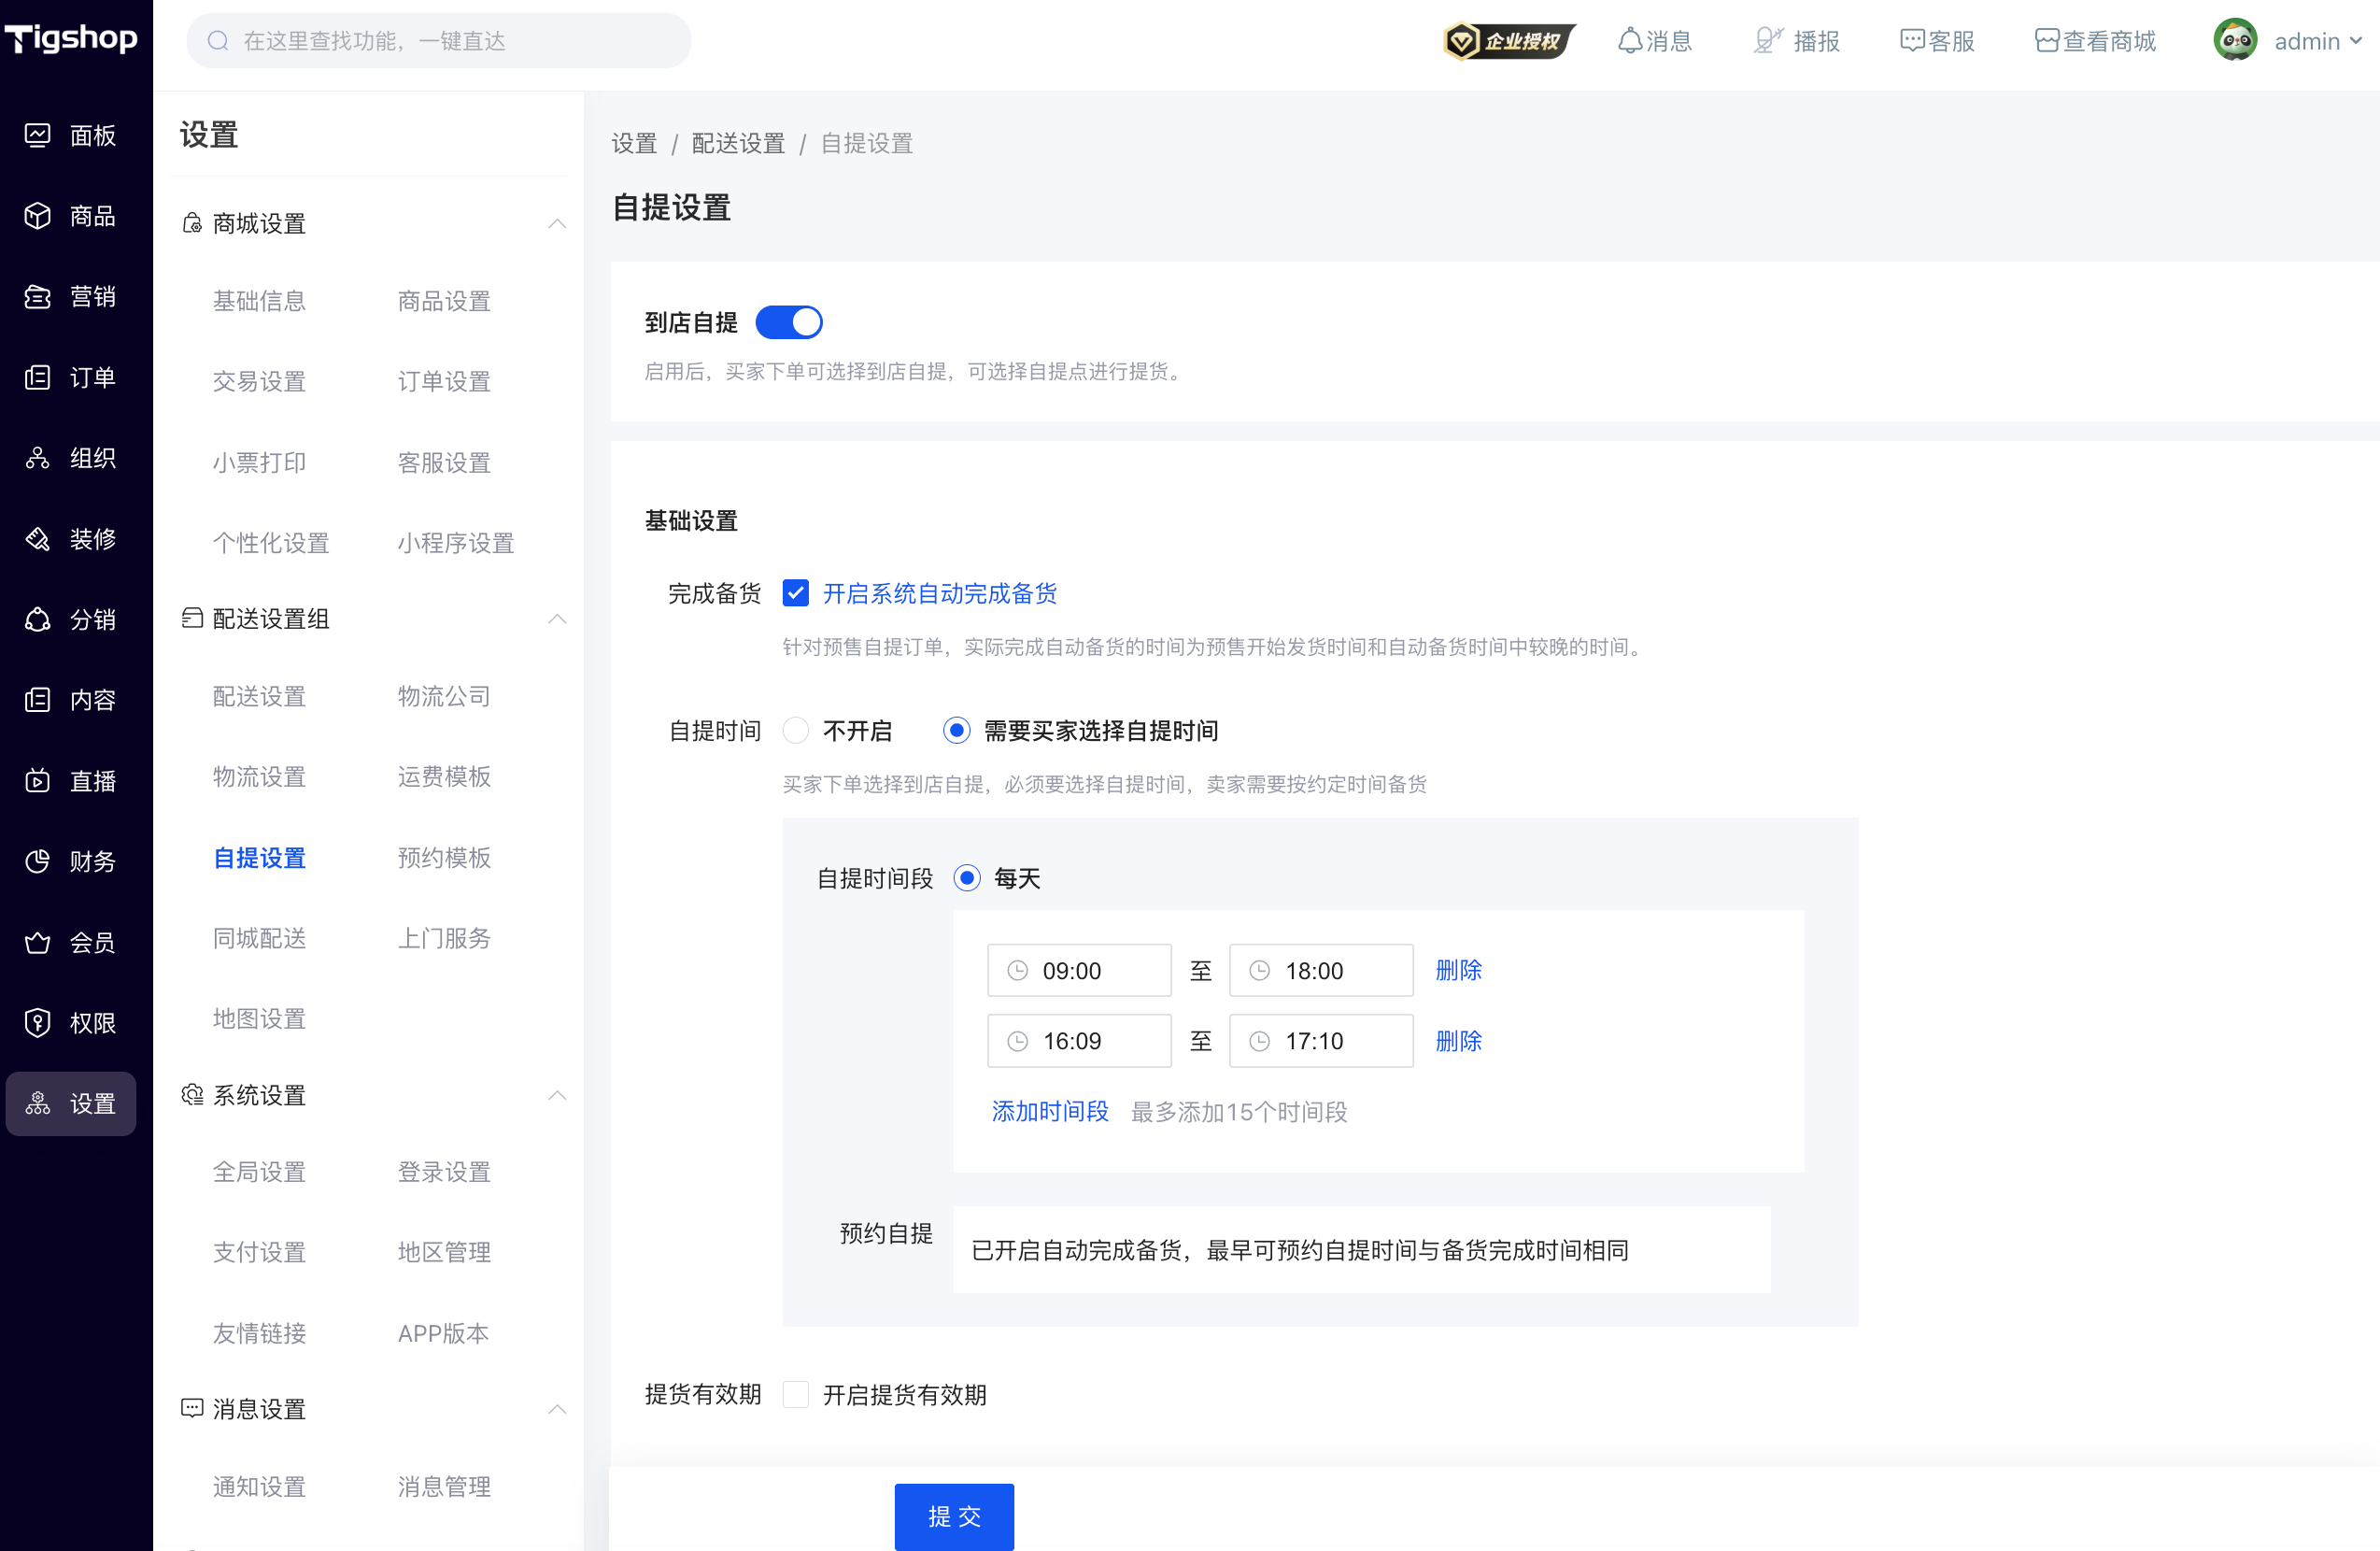Open 消息 bell notifications

1630,41
